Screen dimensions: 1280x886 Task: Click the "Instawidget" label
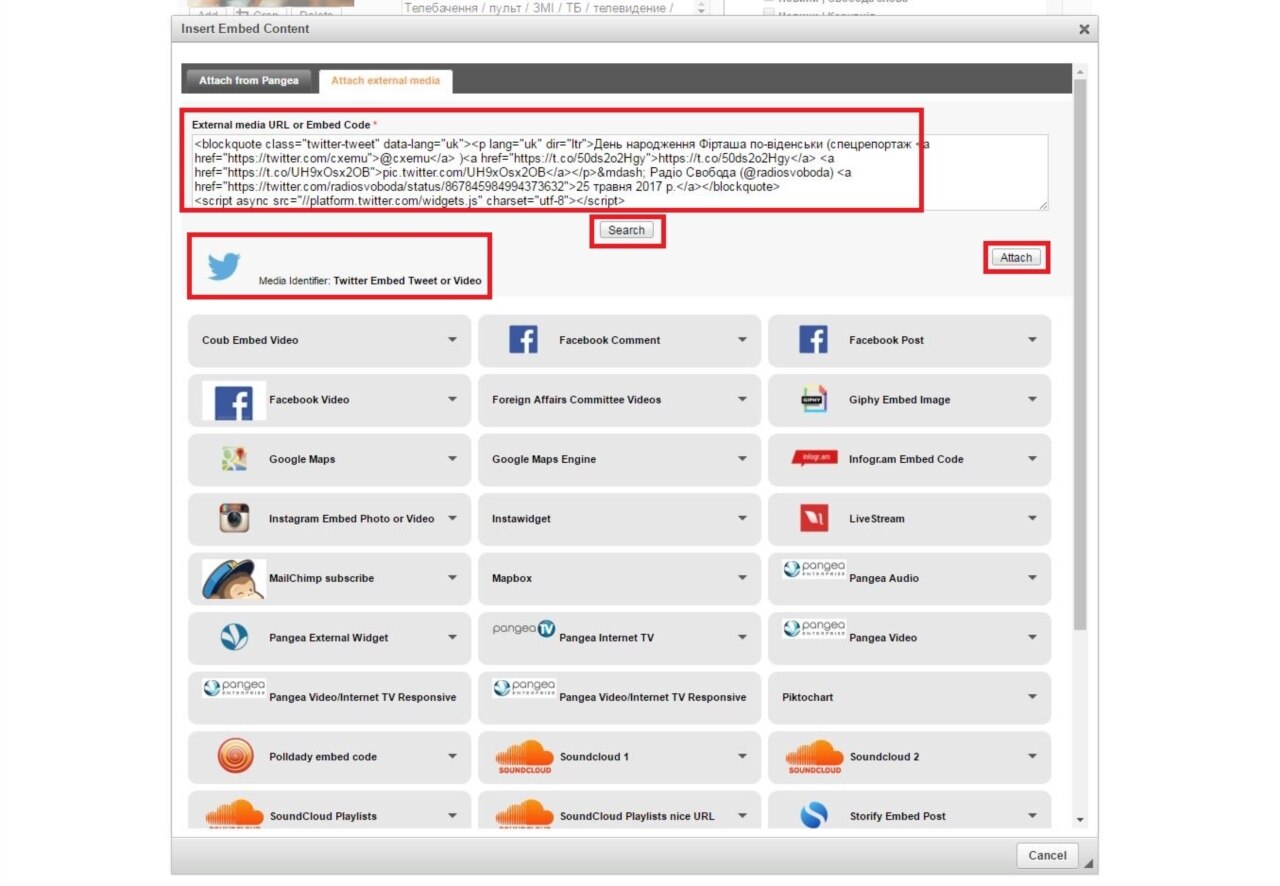click(521, 519)
